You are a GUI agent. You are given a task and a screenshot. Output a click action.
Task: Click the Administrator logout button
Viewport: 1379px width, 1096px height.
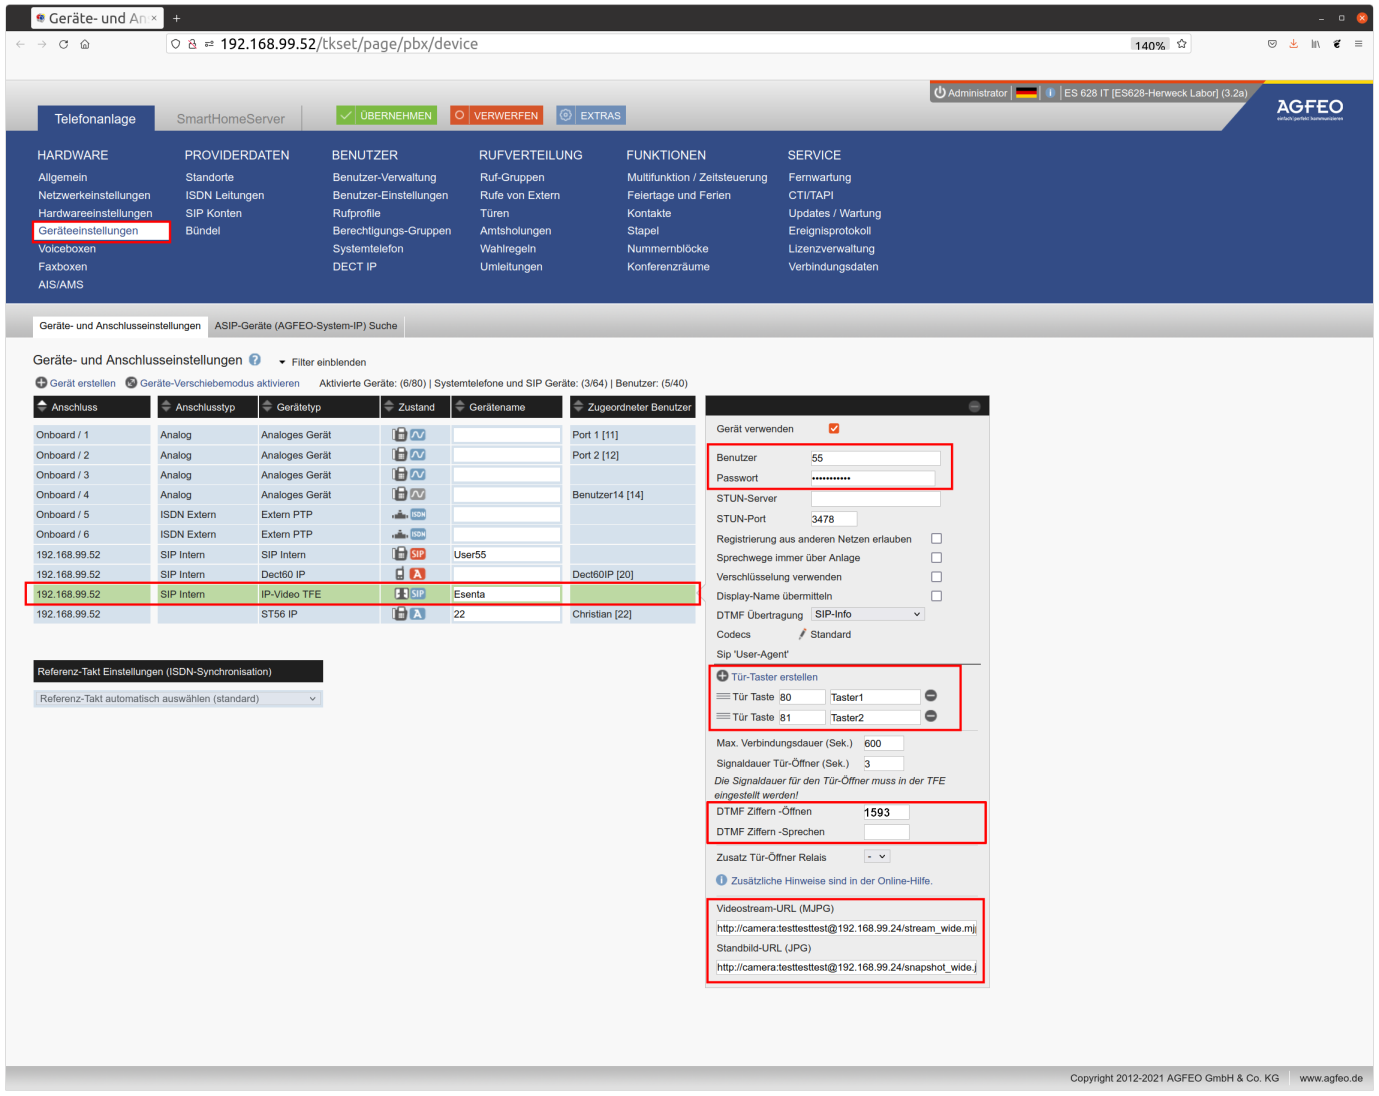pyautogui.click(x=971, y=93)
